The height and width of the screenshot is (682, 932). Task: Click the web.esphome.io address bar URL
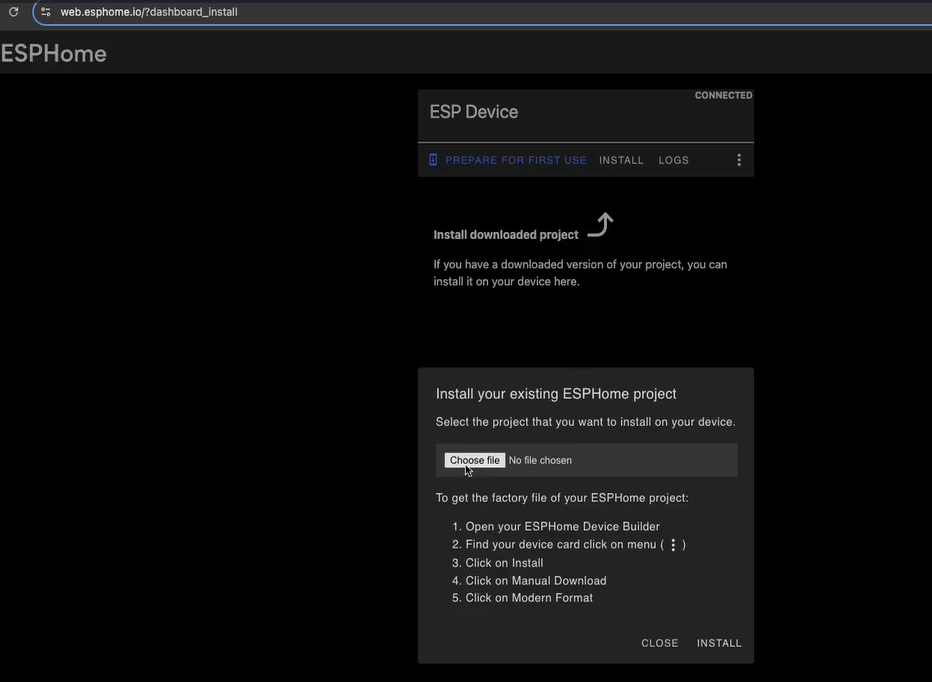click(x=149, y=12)
